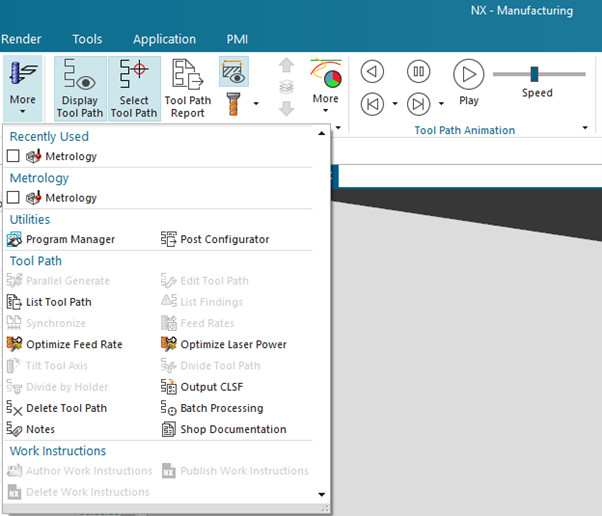Open the Application tab

(164, 39)
